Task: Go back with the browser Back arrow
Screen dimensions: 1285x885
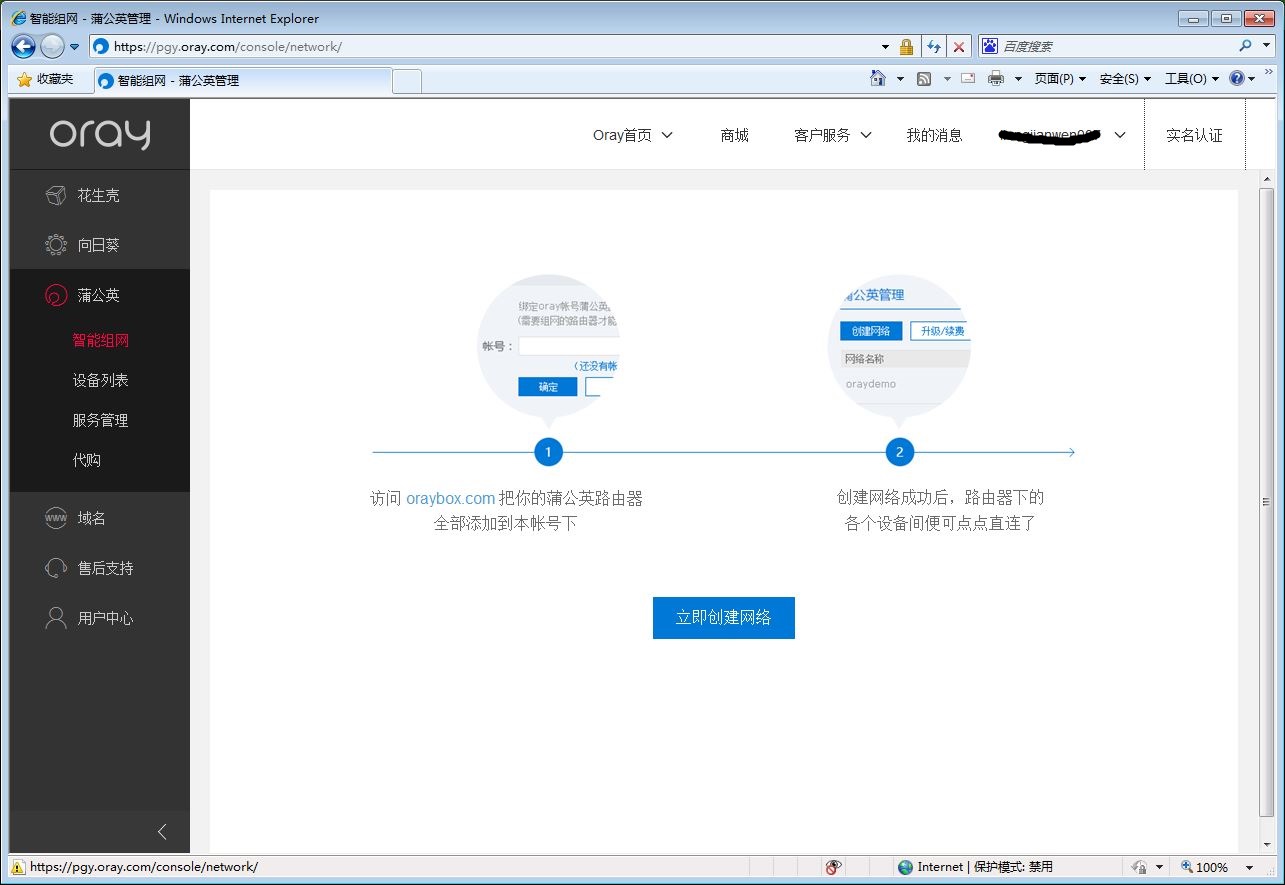Action: 24,46
